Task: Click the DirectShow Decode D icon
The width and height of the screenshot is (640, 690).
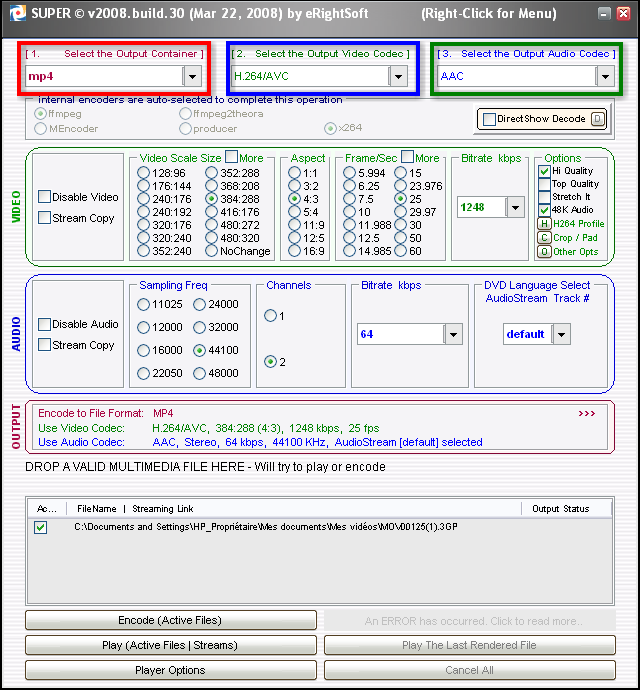Action: pos(598,119)
